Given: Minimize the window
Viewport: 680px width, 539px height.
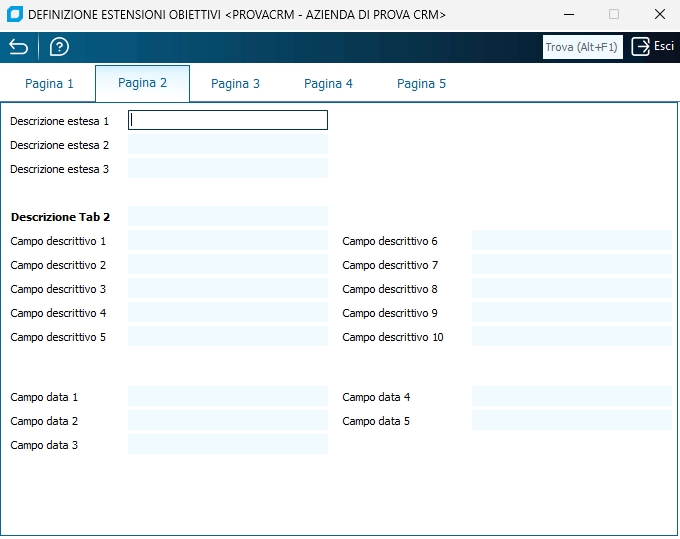Looking at the screenshot, I should pos(569,14).
